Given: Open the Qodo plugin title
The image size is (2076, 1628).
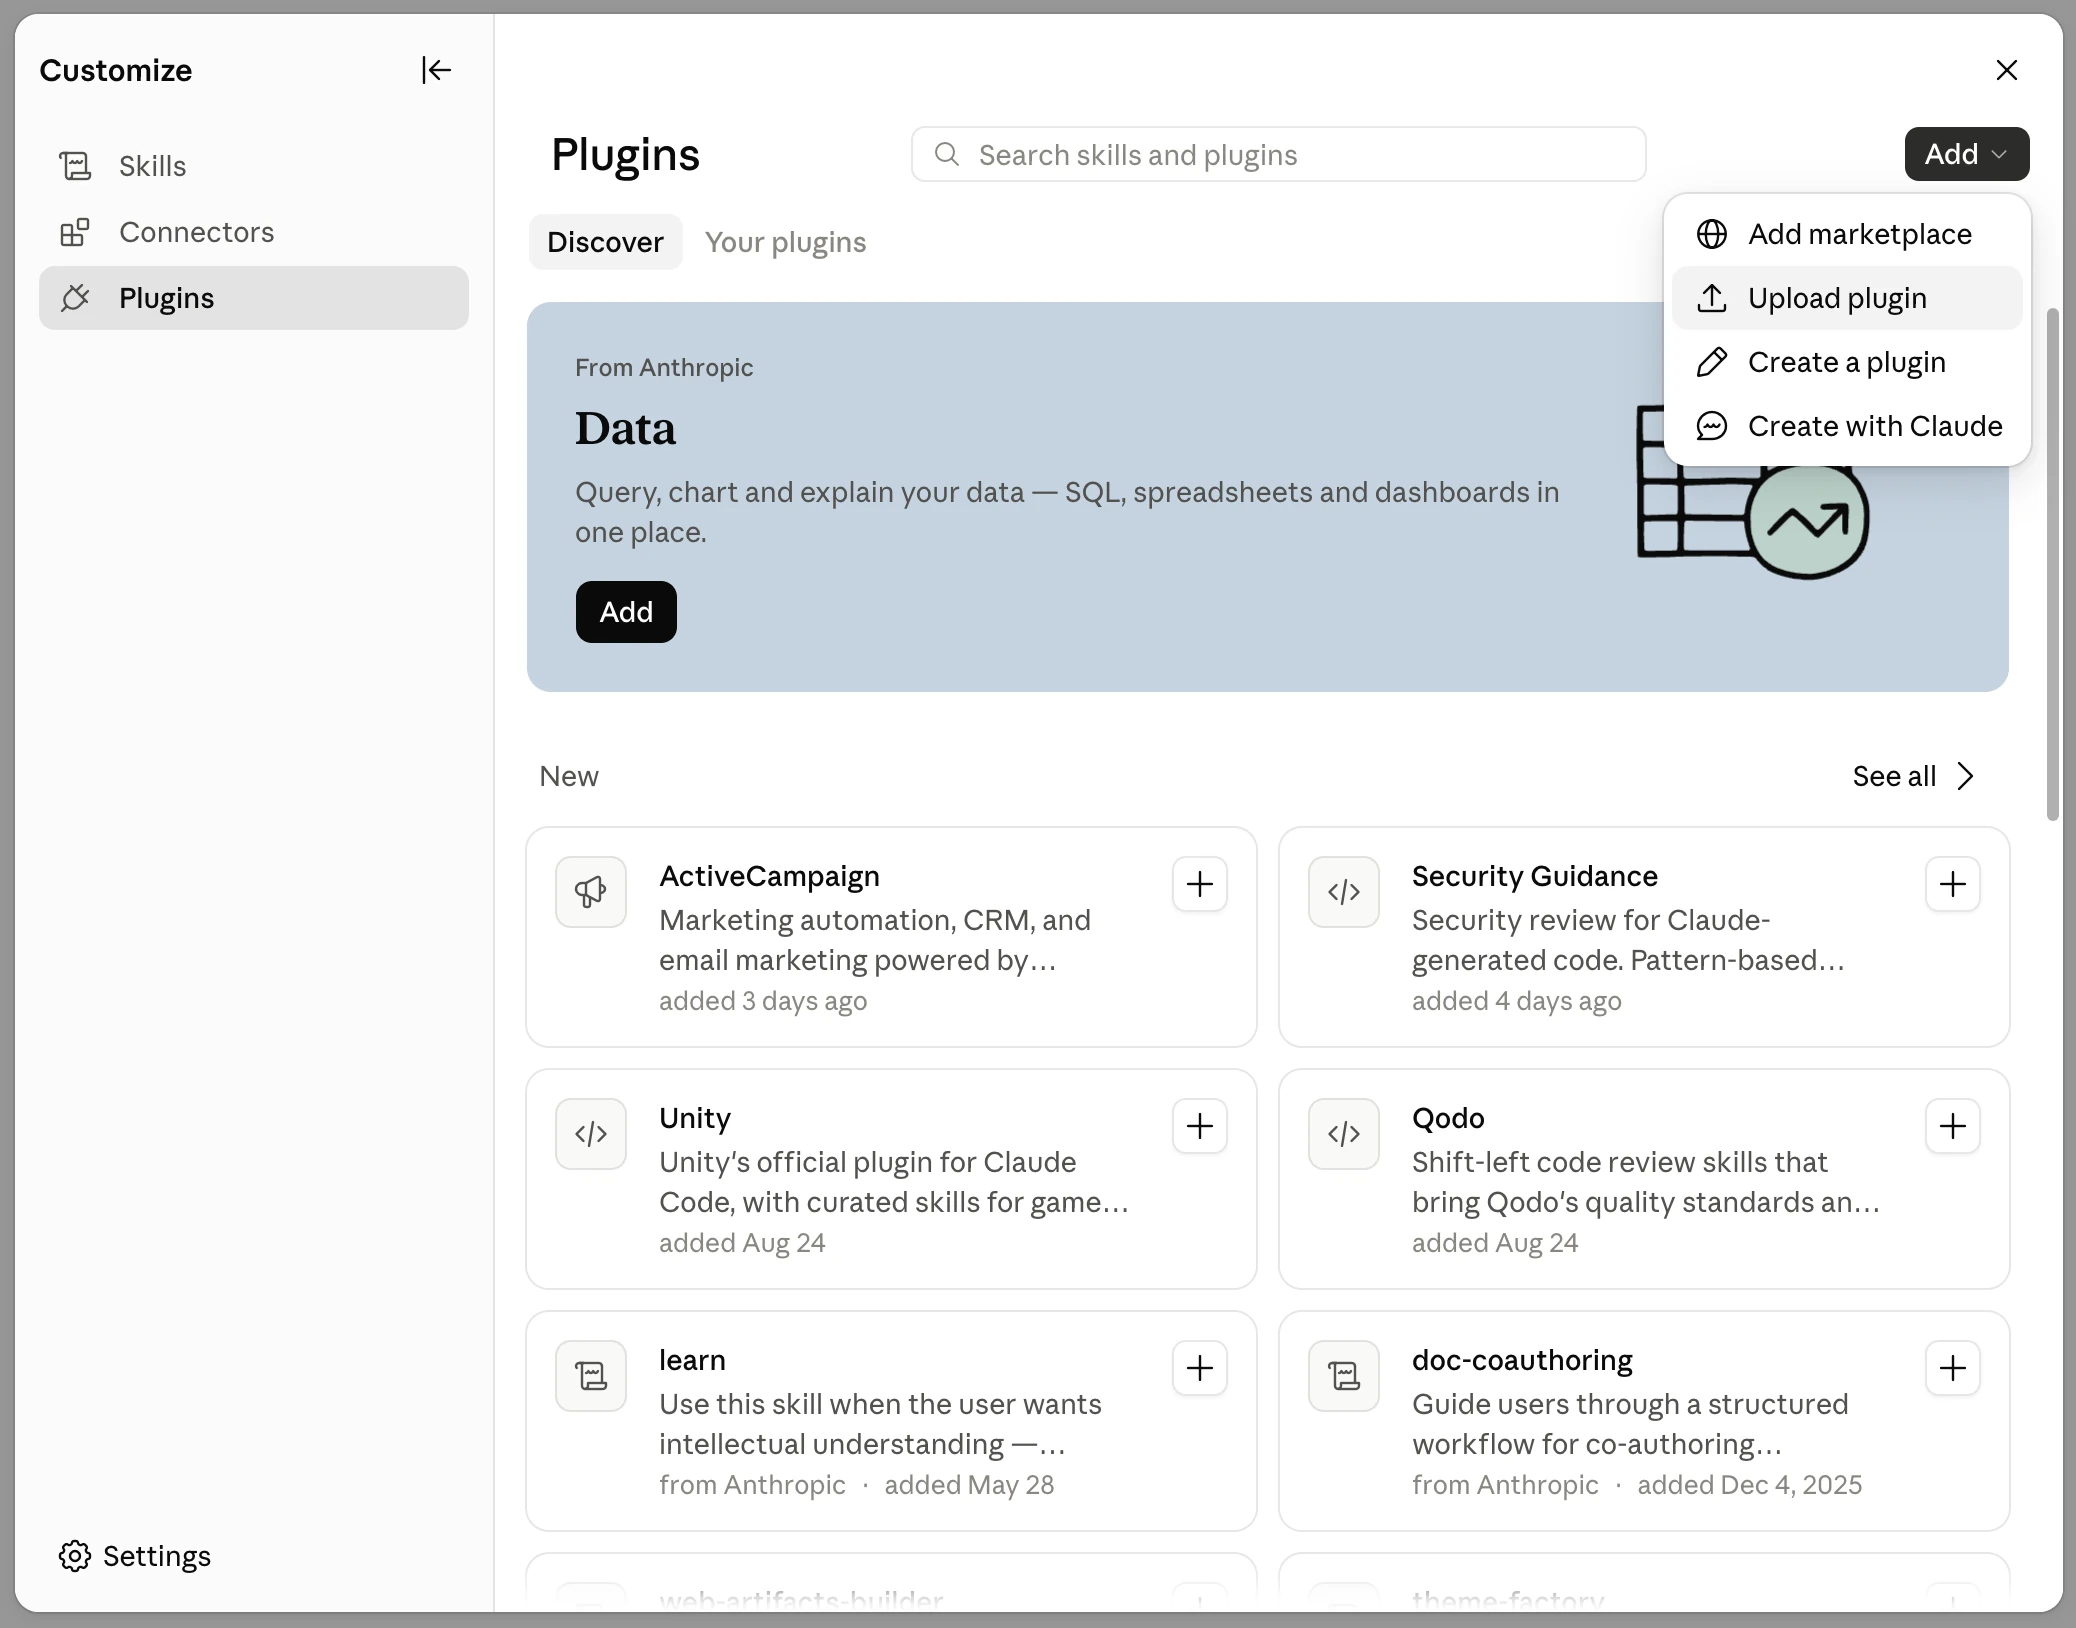Looking at the screenshot, I should pos(1448,1118).
